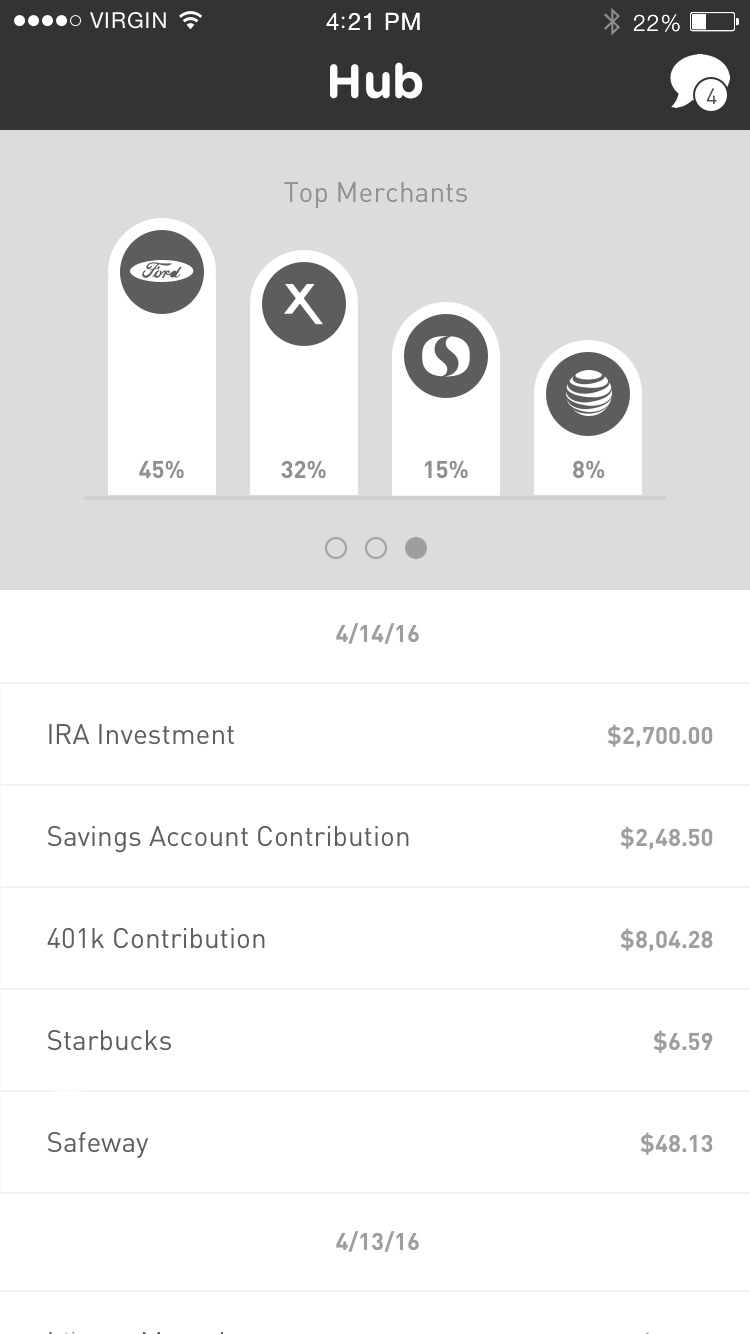Open the 401k Contribution transaction
The width and height of the screenshot is (750, 1334).
point(375,939)
